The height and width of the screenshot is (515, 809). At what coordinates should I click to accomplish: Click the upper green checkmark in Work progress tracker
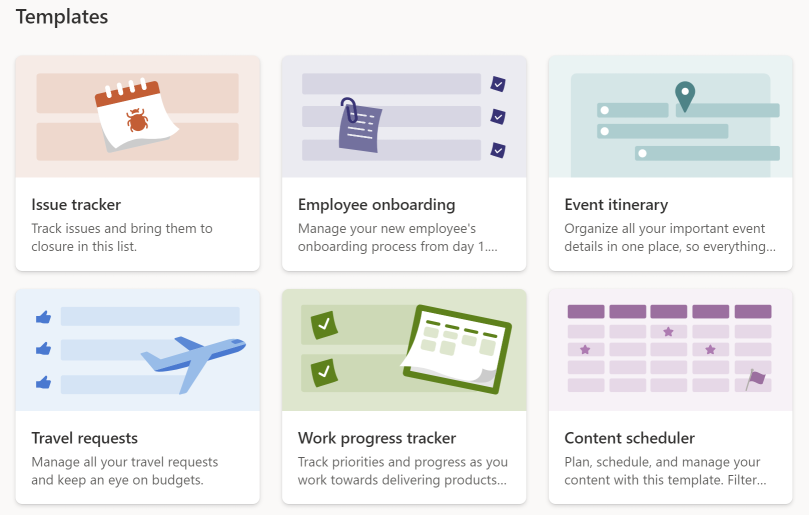[324, 325]
